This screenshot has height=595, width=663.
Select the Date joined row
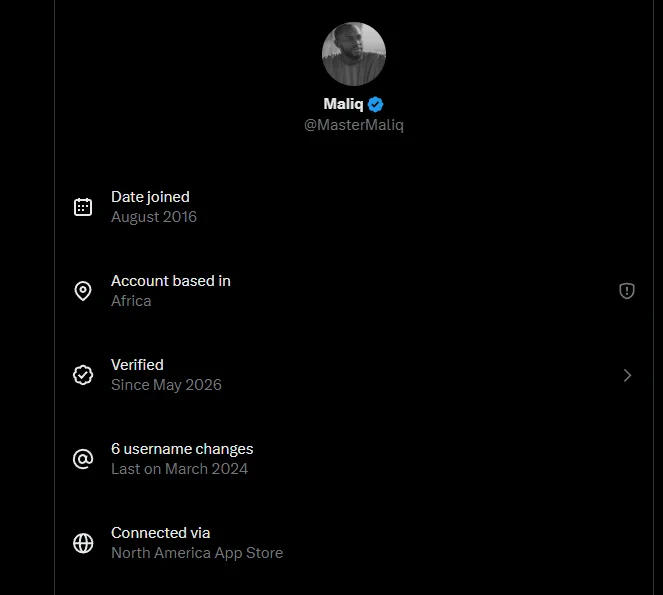(x=354, y=207)
